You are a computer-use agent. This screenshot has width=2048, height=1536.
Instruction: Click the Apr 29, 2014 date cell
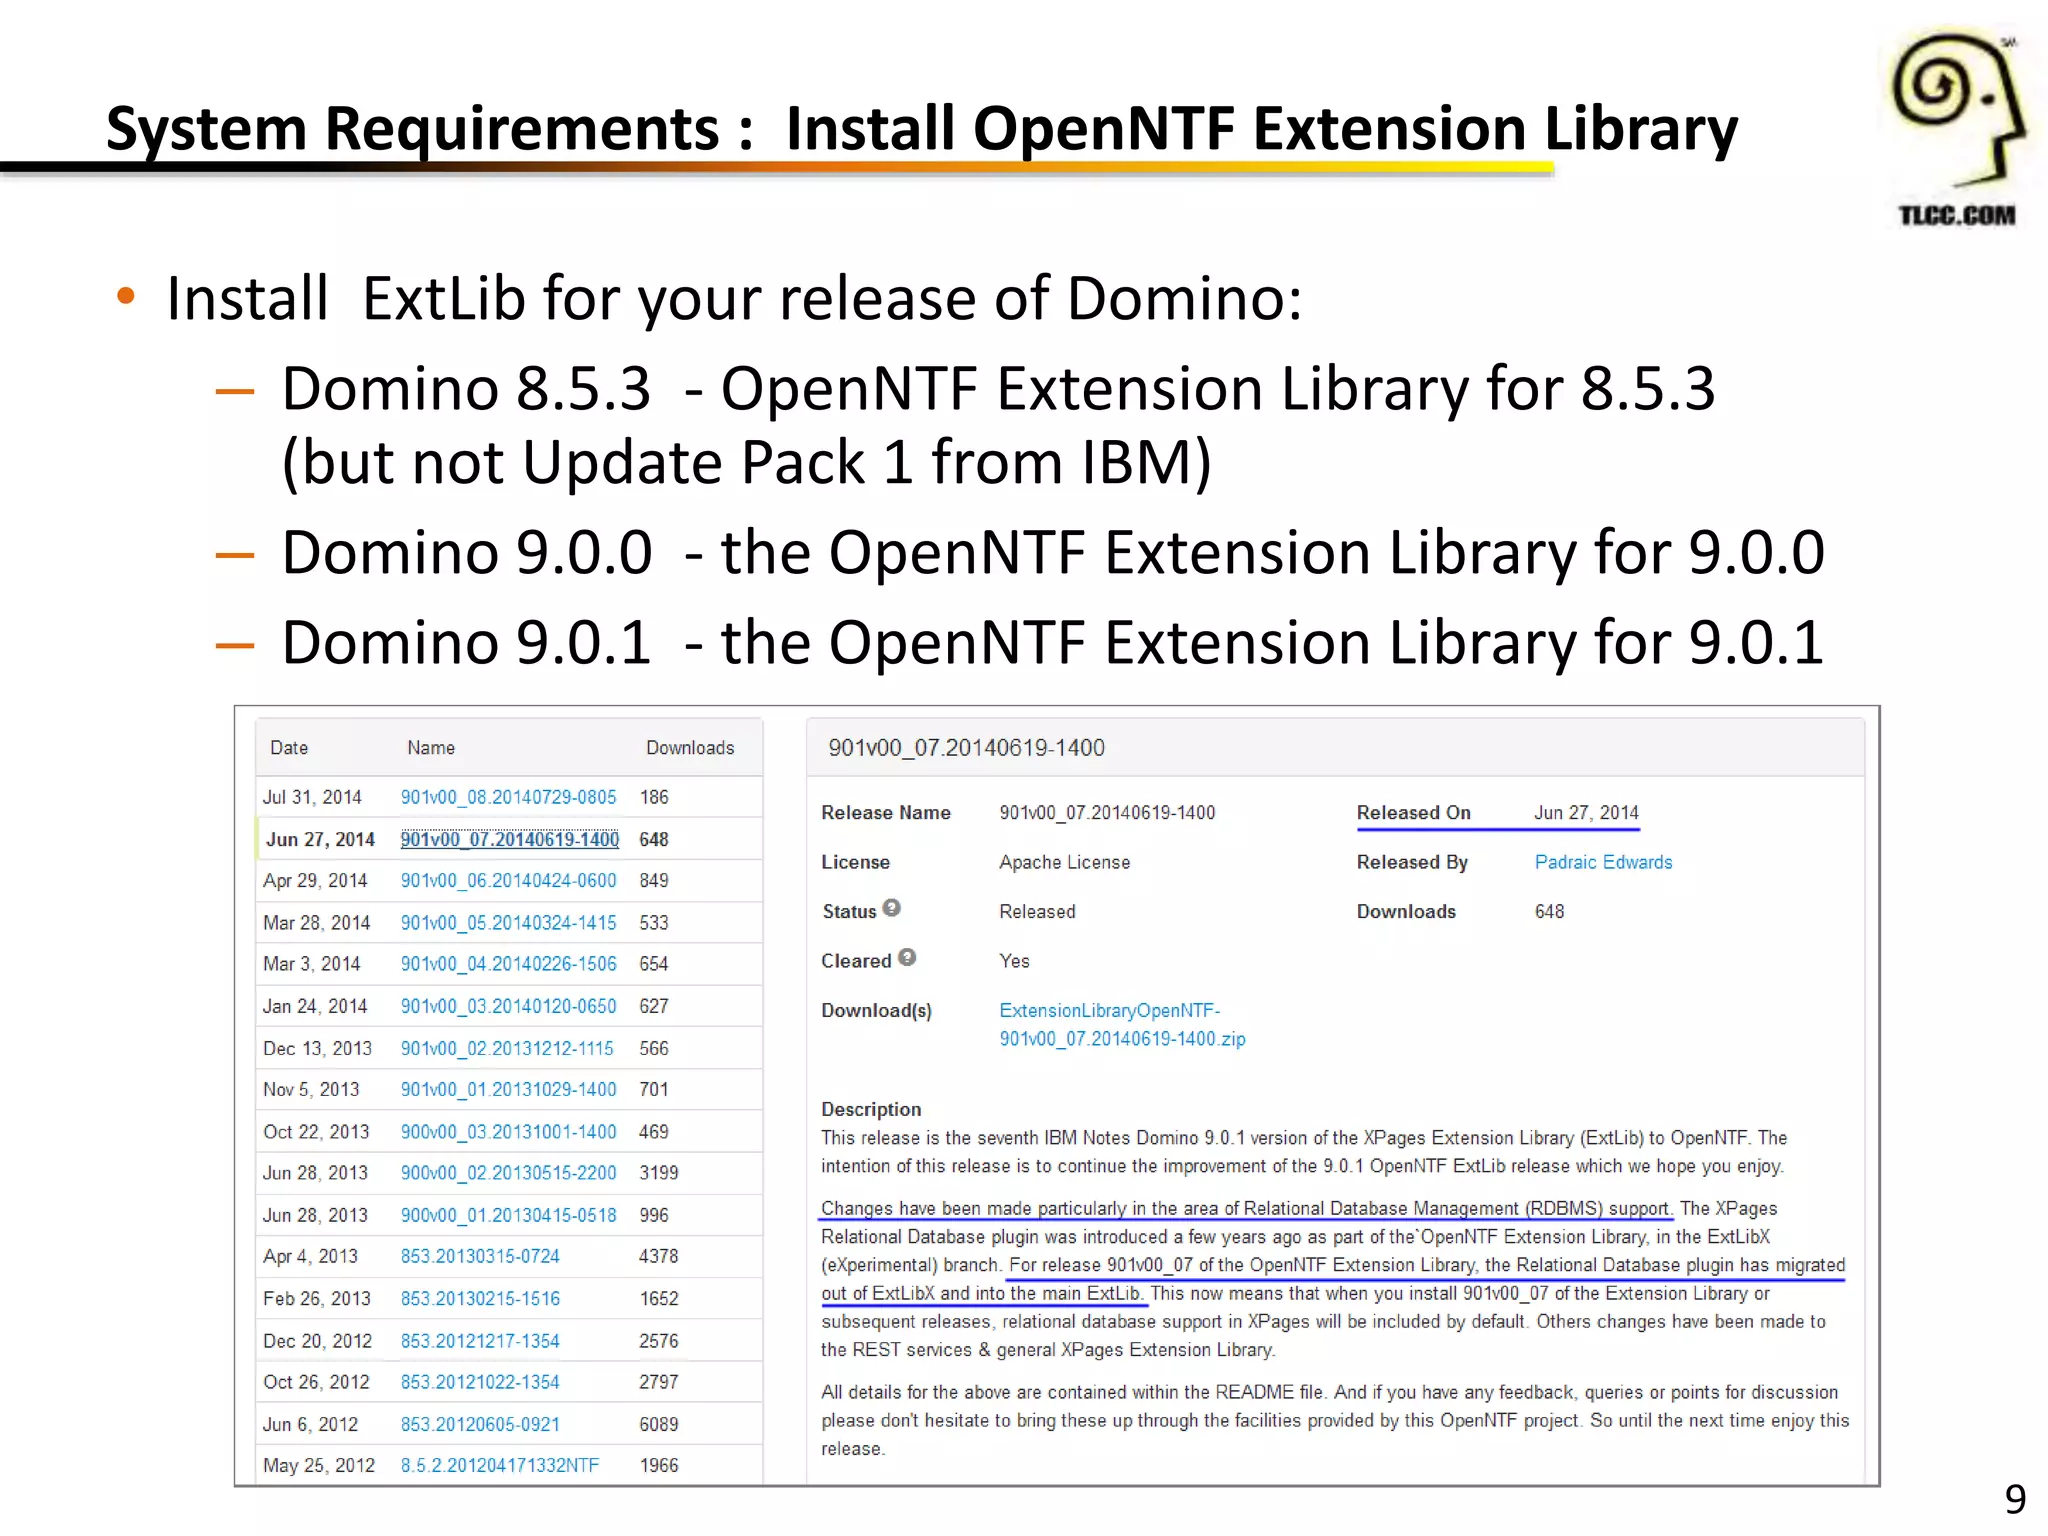point(315,880)
